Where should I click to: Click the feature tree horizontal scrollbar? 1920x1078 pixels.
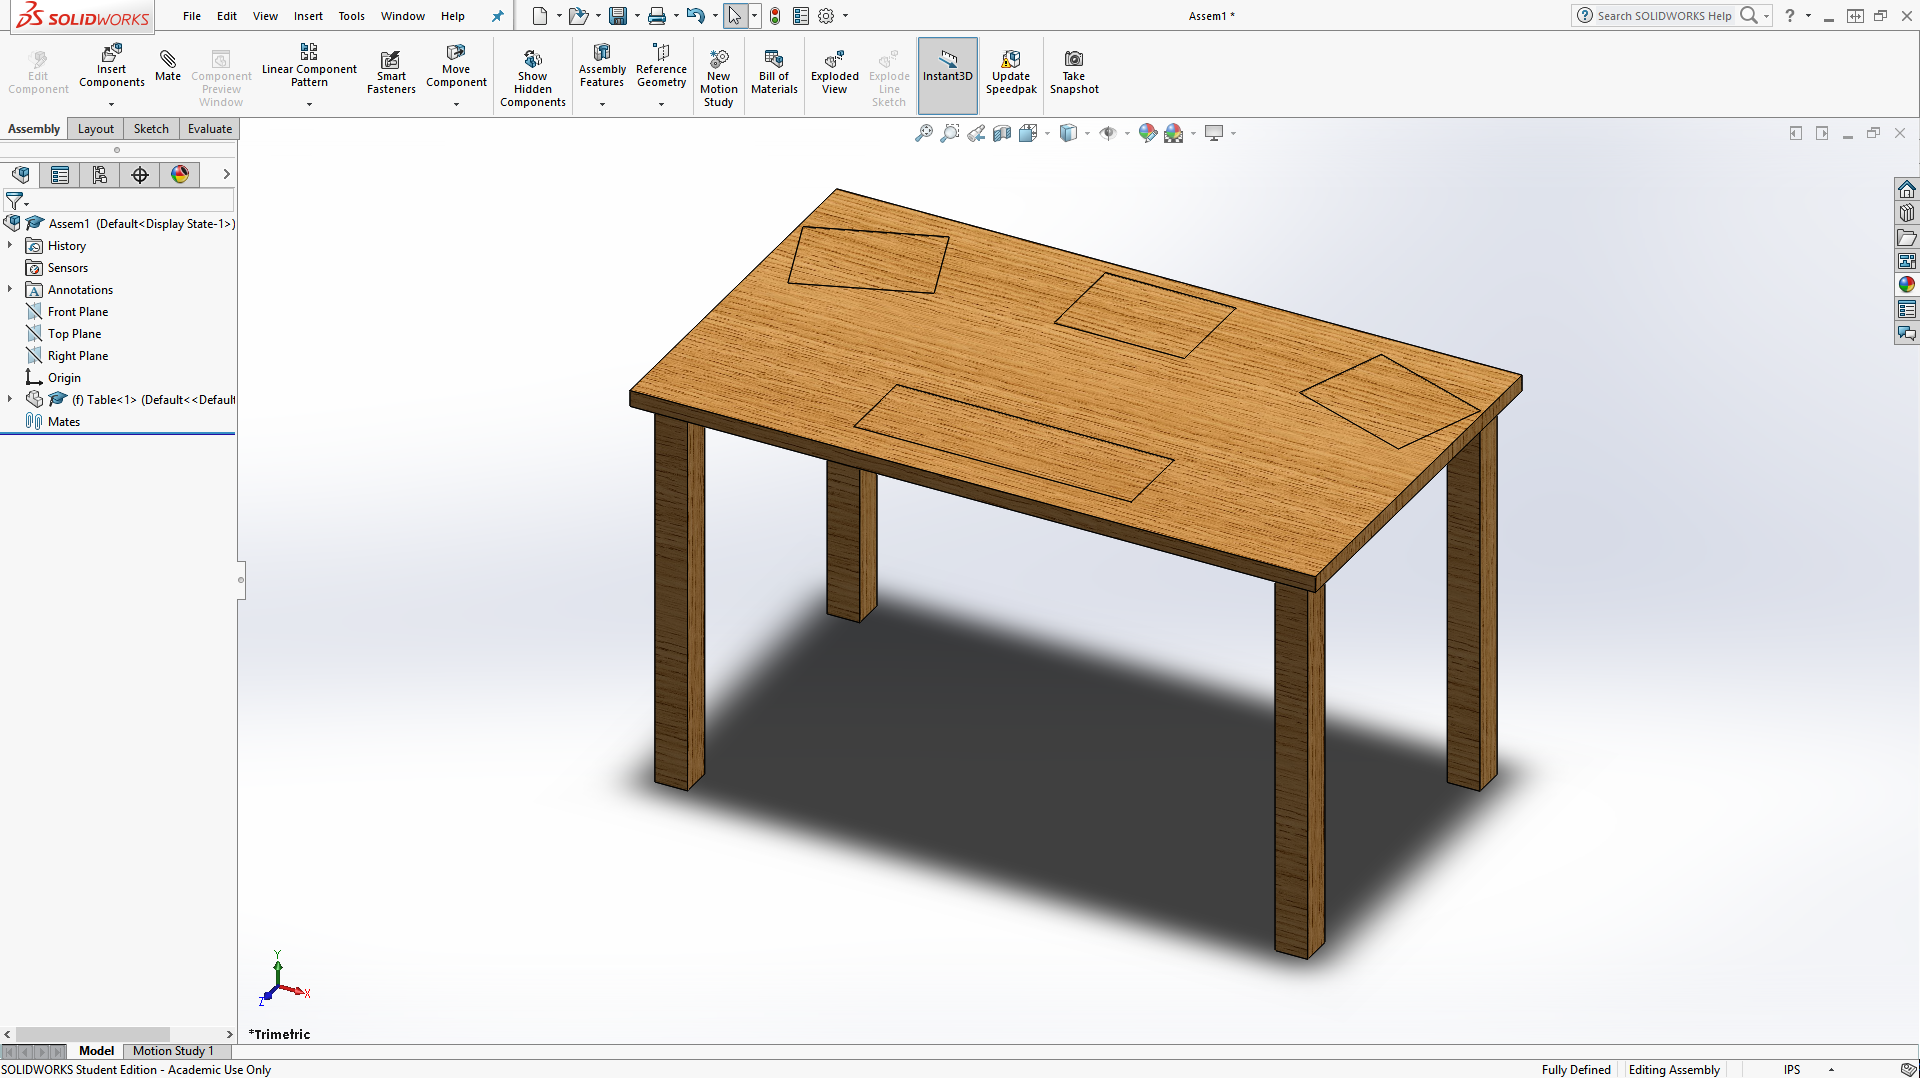pos(92,1034)
